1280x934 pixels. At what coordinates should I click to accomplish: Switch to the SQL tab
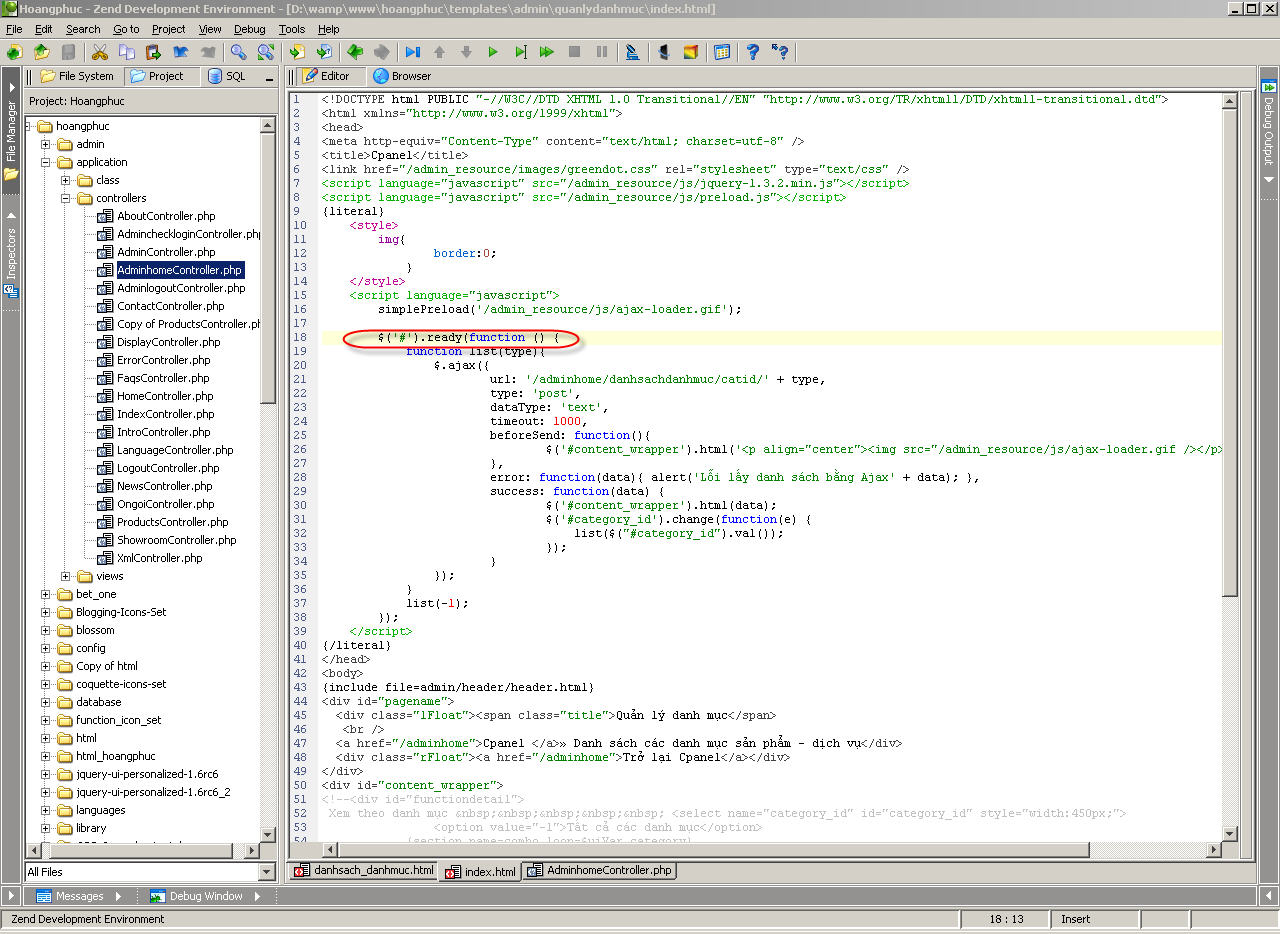pos(226,76)
